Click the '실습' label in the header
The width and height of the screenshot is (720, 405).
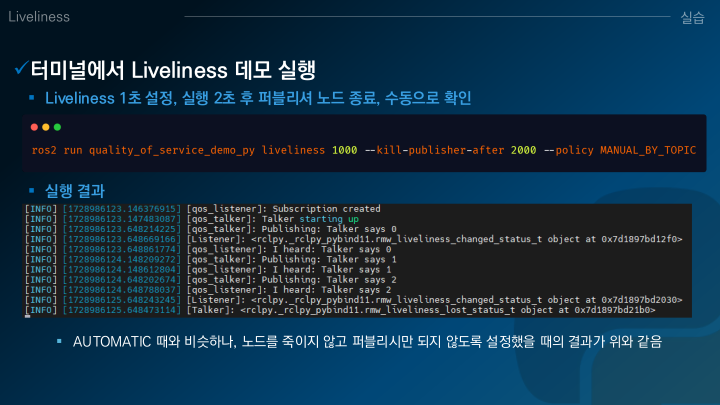click(x=692, y=17)
